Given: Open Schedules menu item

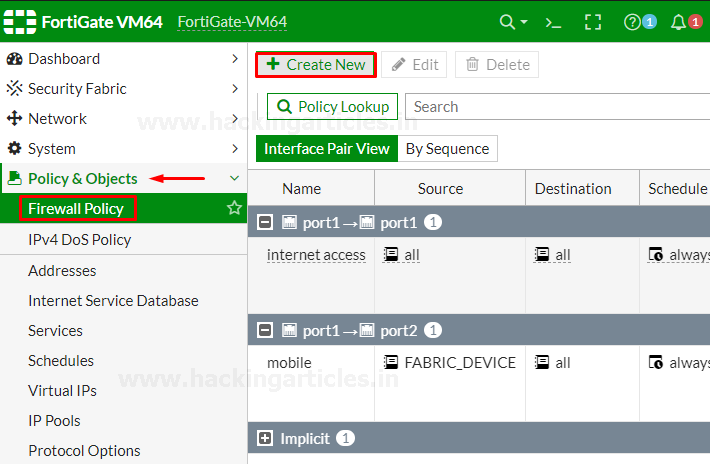Looking at the screenshot, I should [x=123, y=361].
